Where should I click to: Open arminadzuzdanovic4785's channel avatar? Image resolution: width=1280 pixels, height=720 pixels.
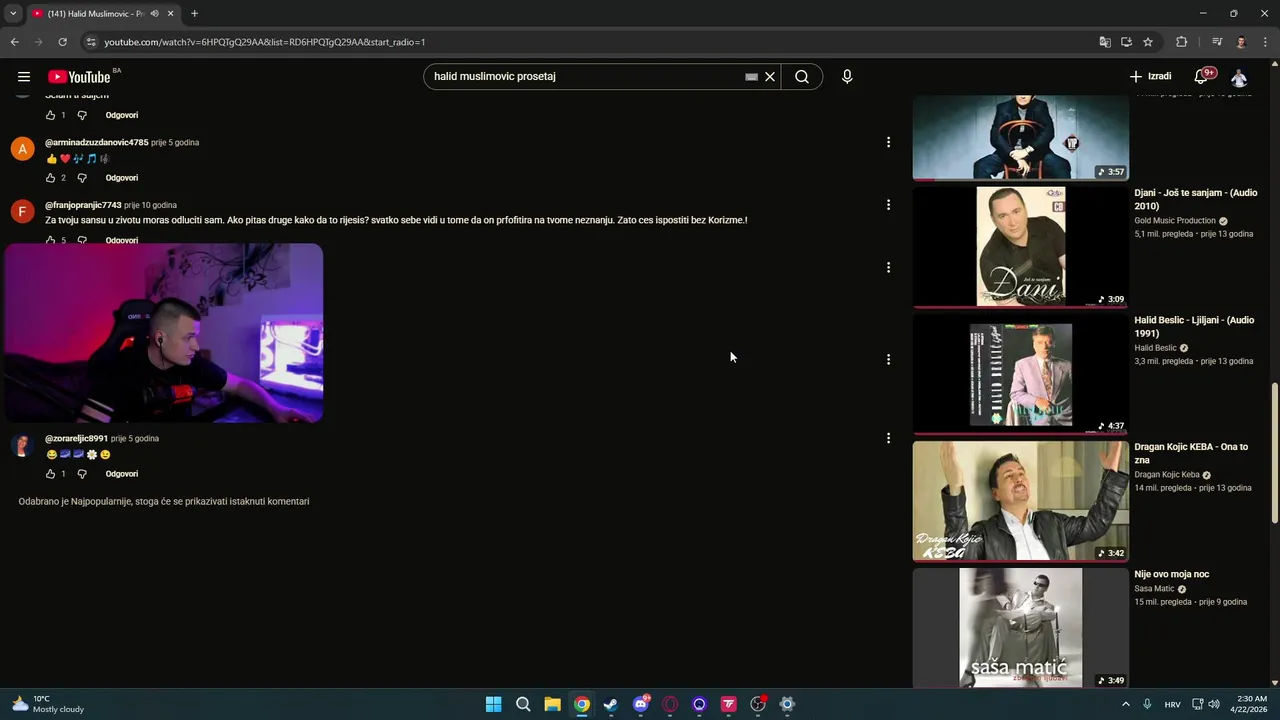point(22,150)
